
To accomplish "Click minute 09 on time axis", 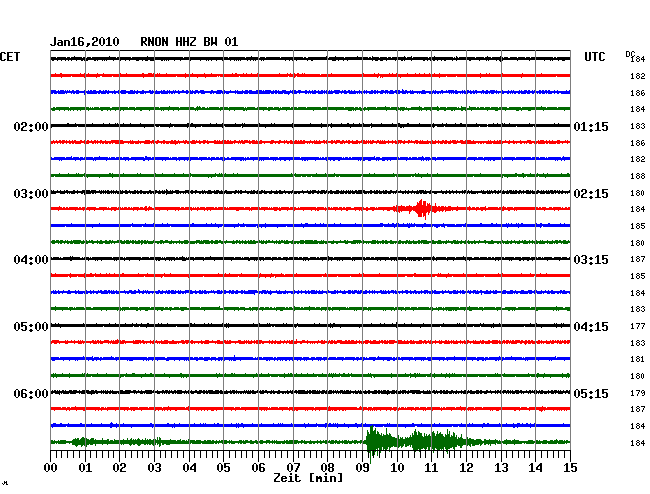I will pos(362,467).
